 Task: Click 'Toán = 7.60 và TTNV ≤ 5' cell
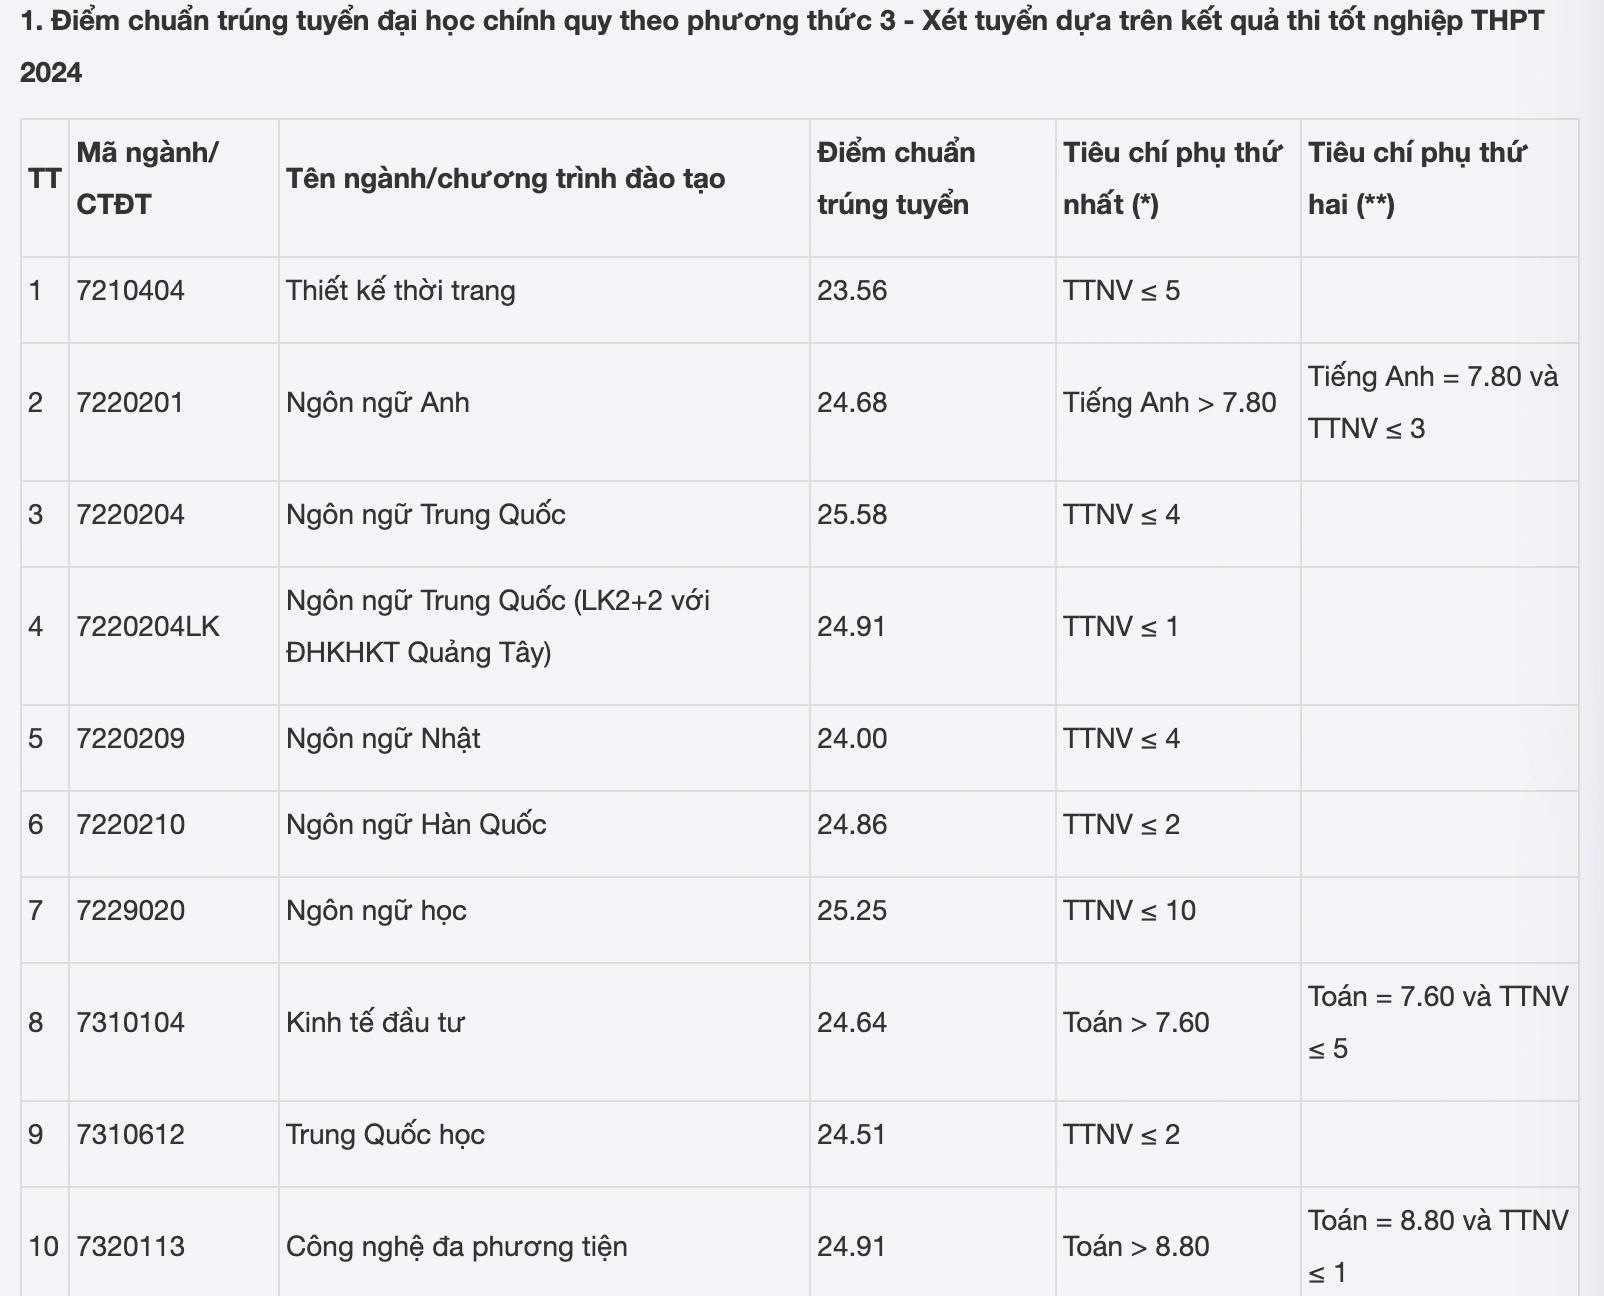tap(1437, 1022)
